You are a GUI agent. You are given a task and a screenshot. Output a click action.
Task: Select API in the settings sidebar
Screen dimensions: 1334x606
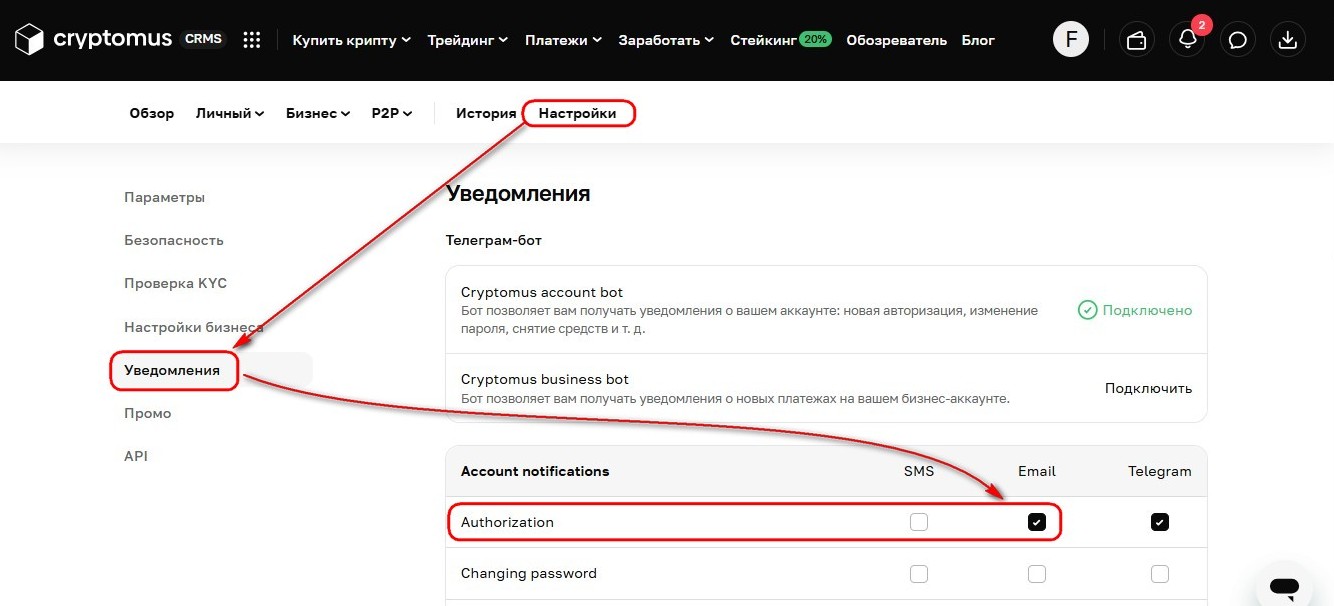tap(136, 456)
